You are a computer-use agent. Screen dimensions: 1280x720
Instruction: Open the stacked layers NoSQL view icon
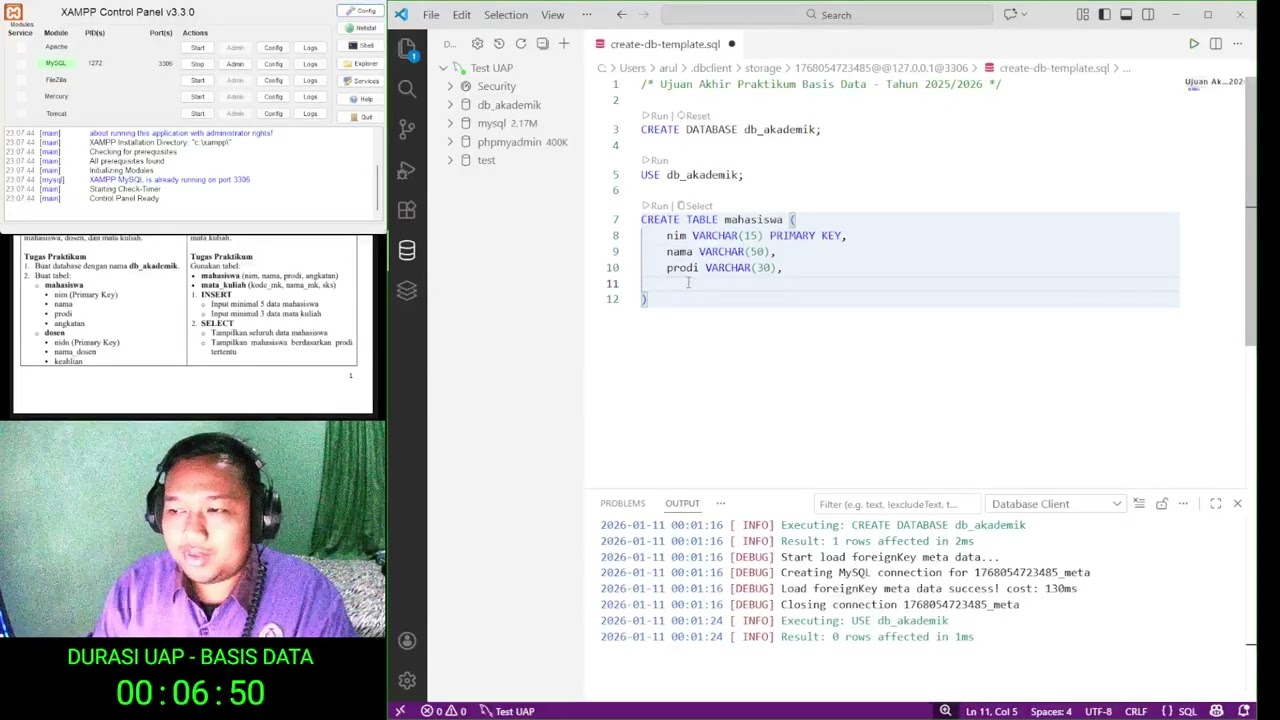(407, 290)
